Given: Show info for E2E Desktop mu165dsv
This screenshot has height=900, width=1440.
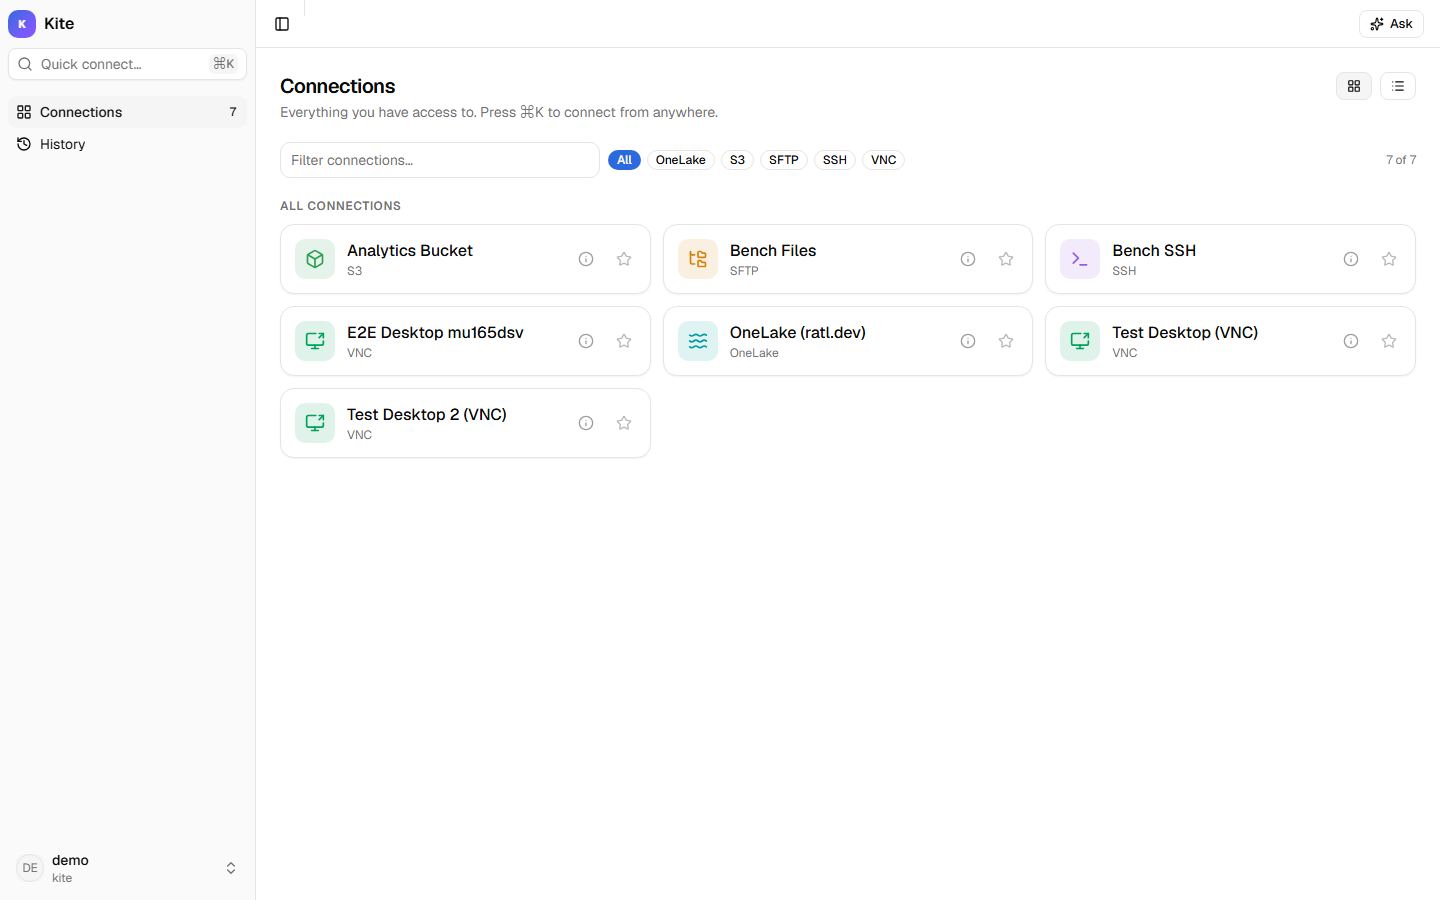Looking at the screenshot, I should 586,341.
